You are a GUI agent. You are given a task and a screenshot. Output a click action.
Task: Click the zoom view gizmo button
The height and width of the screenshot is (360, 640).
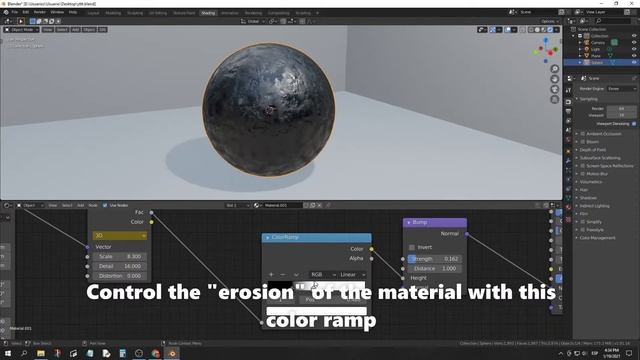pos(554,69)
